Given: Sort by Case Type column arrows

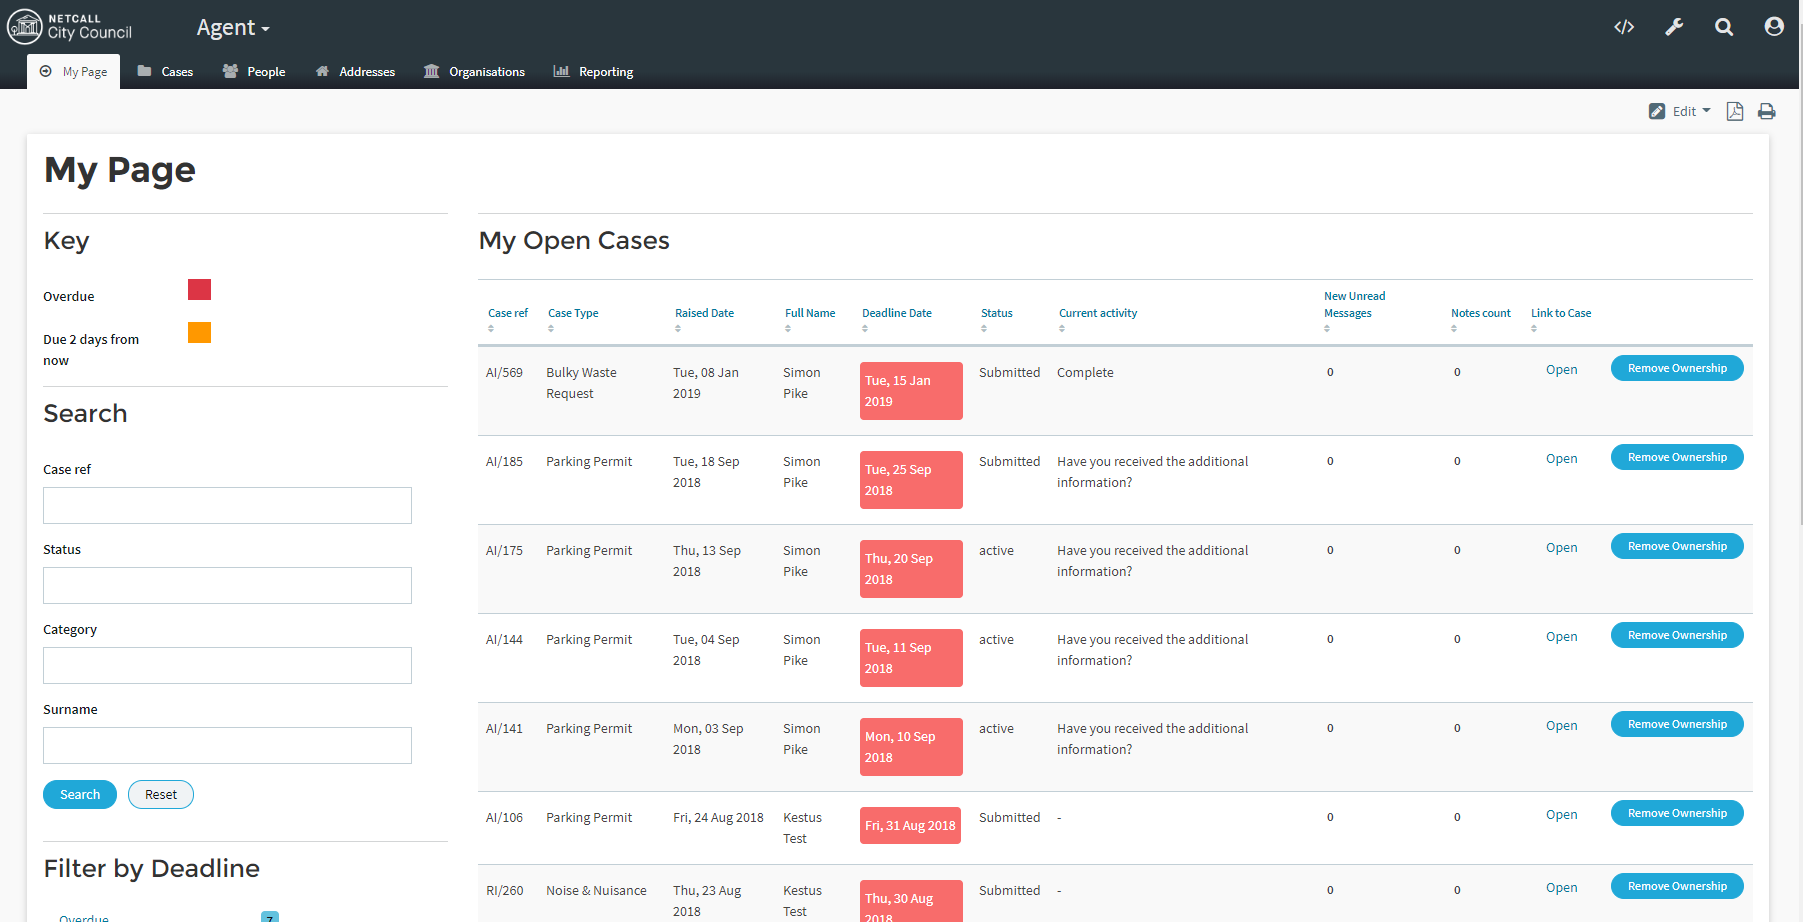Looking at the screenshot, I should 551,328.
